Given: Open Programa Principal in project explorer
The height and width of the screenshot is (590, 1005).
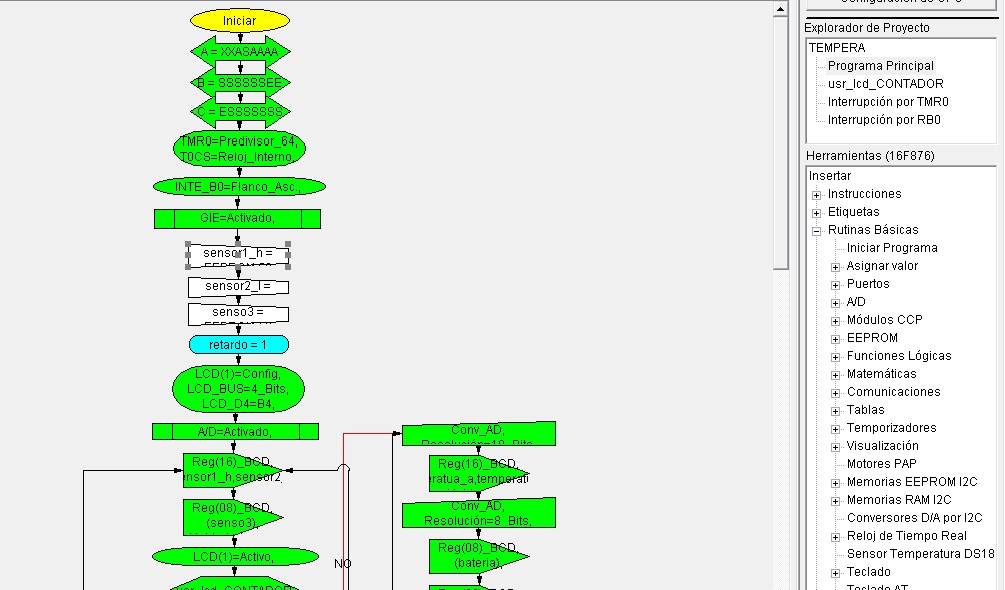Looking at the screenshot, I should click(881, 65).
